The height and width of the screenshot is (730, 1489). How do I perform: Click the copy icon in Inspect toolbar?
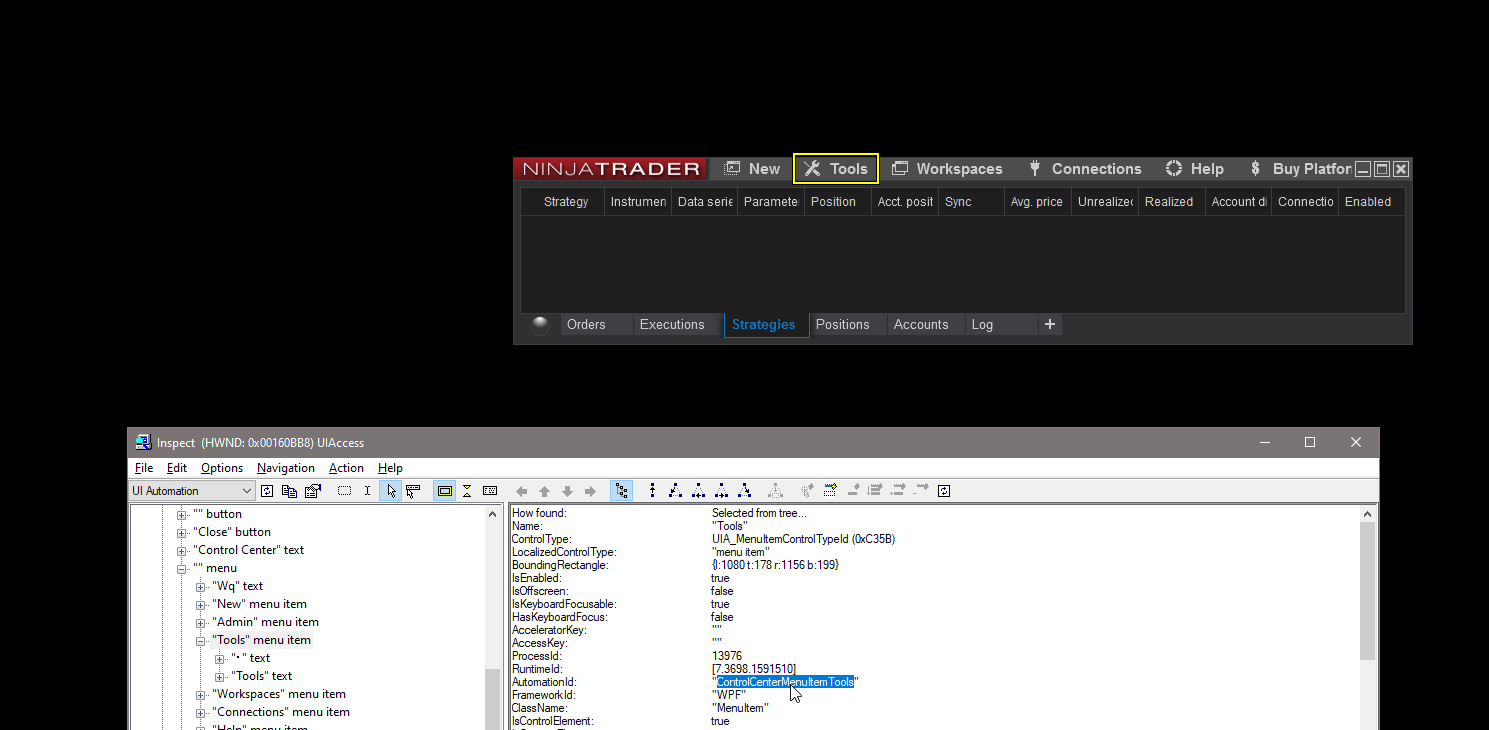pyautogui.click(x=290, y=491)
